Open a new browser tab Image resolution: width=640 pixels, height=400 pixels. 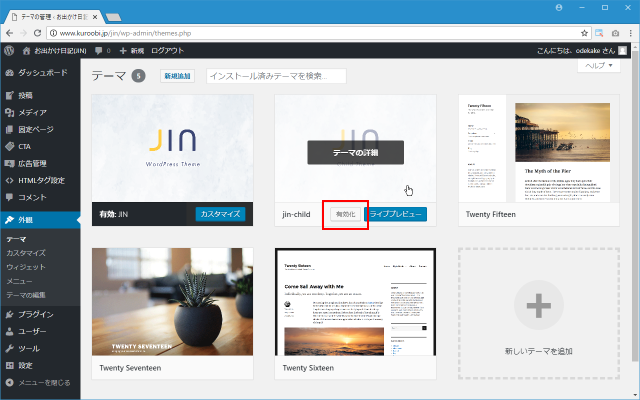[113, 17]
